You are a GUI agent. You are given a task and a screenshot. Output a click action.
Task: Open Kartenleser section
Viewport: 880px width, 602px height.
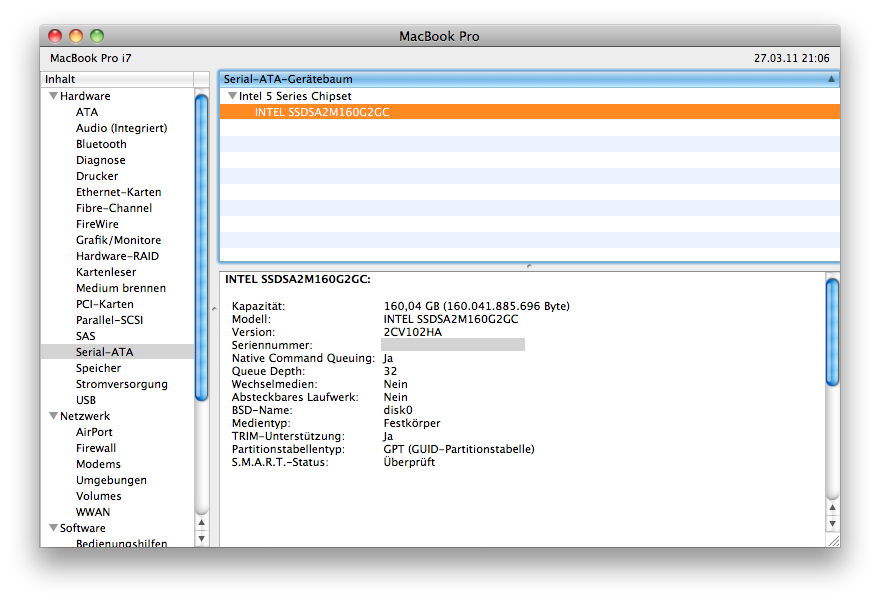106,272
